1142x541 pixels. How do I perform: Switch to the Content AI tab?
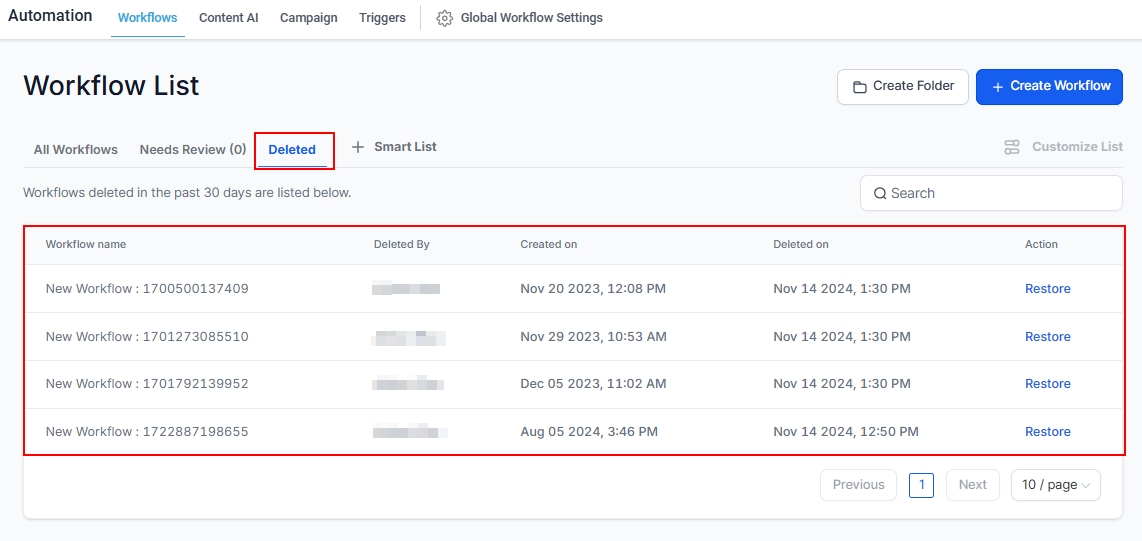point(228,18)
